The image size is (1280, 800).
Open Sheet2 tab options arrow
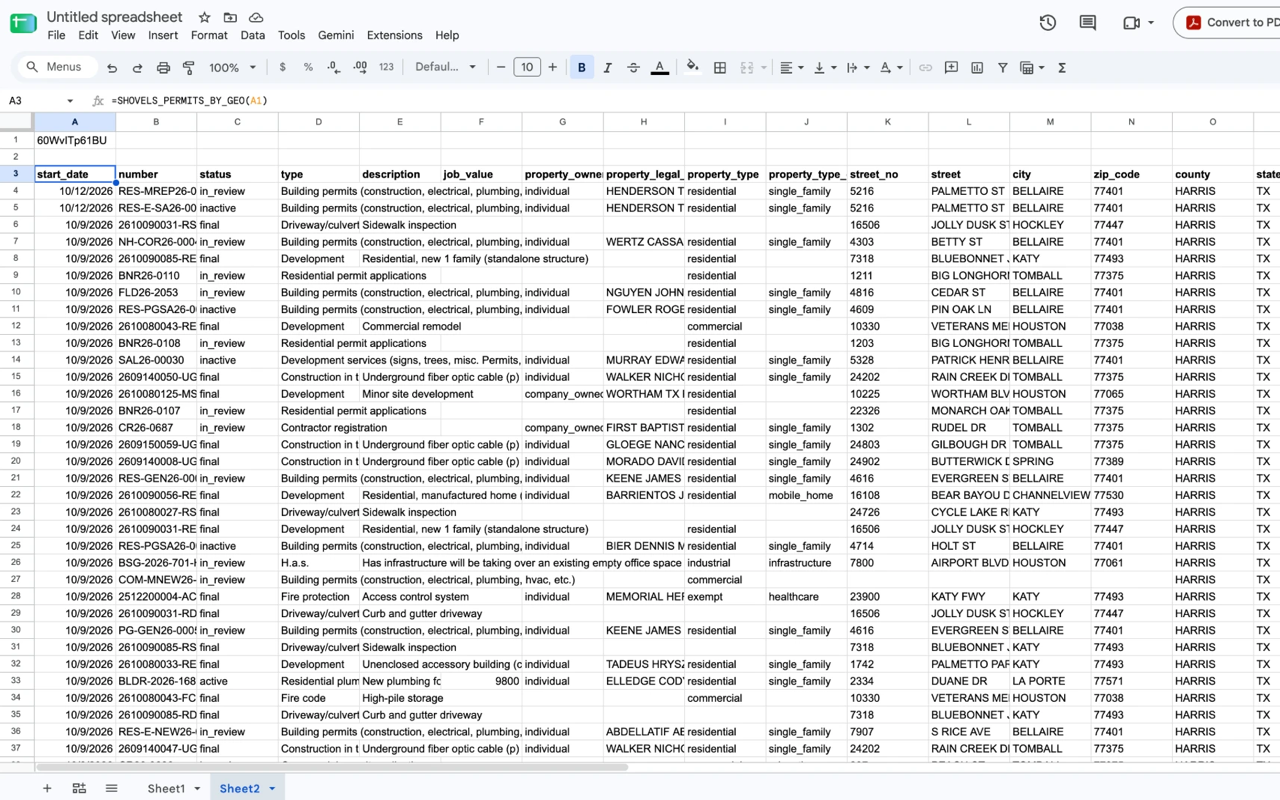click(x=272, y=789)
